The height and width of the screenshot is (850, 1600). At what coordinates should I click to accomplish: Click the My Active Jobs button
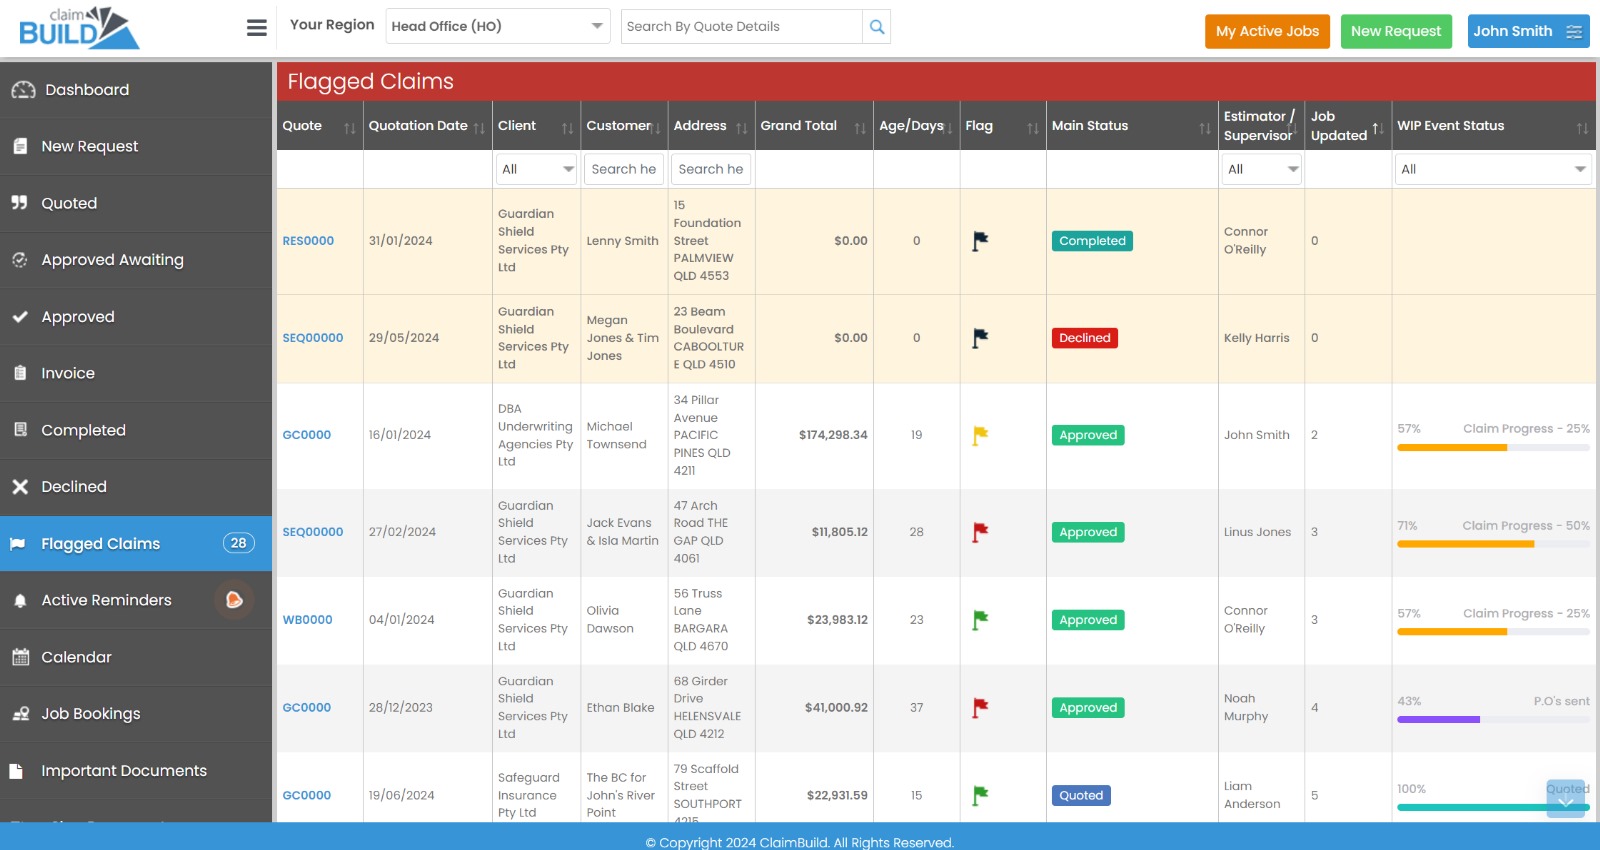[x=1266, y=31]
